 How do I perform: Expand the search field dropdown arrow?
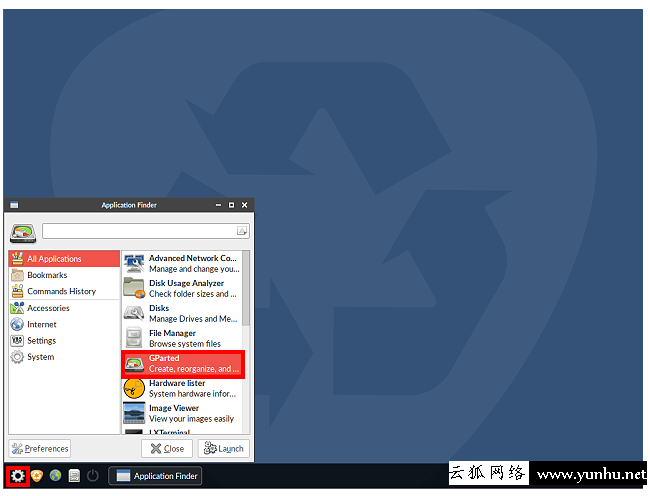(x=242, y=231)
